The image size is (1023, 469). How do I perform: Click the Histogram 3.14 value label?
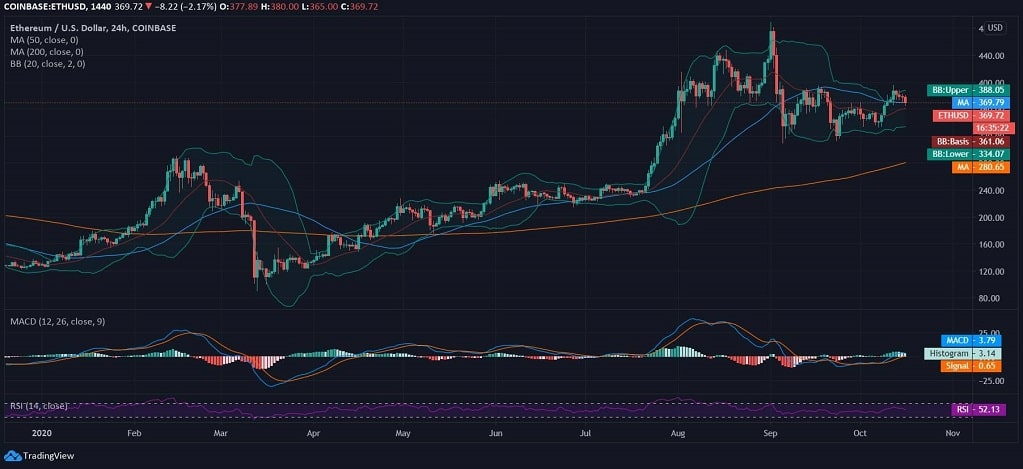tap(963, 354)
